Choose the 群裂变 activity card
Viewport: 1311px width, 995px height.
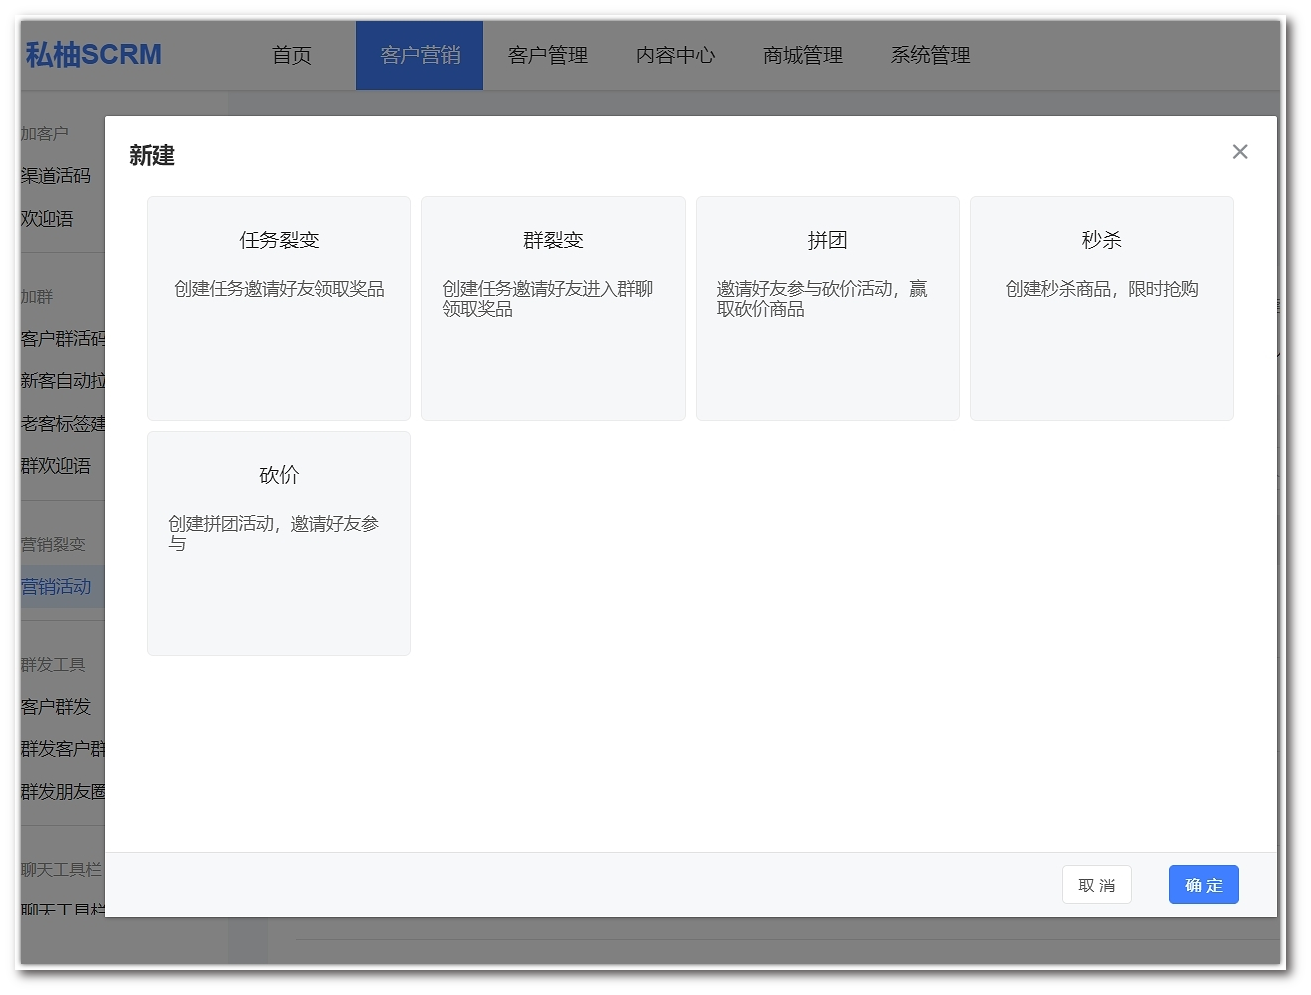click(553, 308)
